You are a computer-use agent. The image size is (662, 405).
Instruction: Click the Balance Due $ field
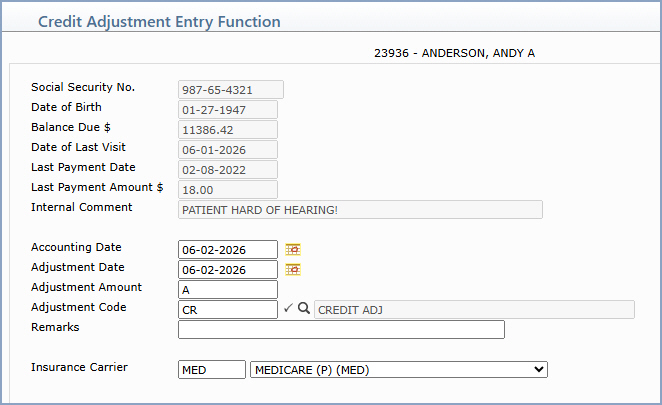228,130
